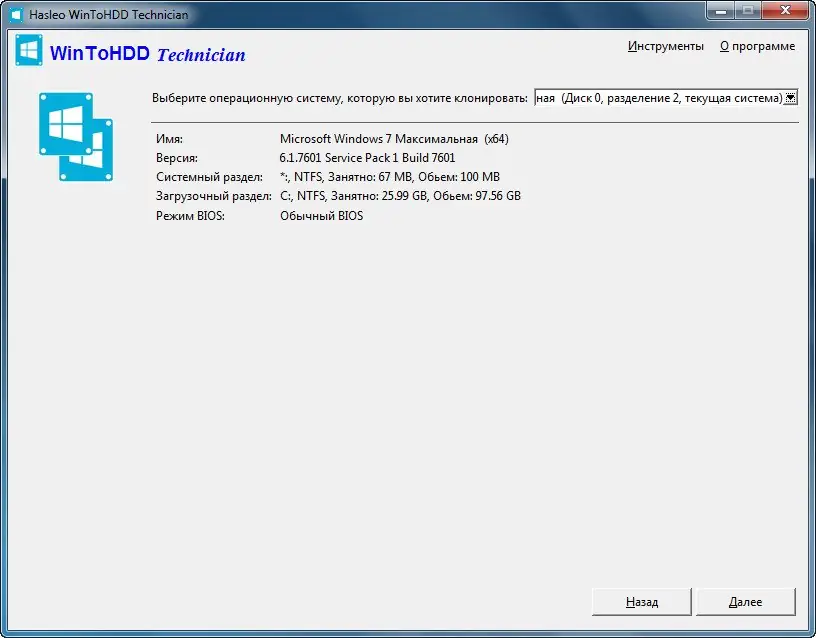Click the boot partition C: NTFS value

tap(400, 196)
